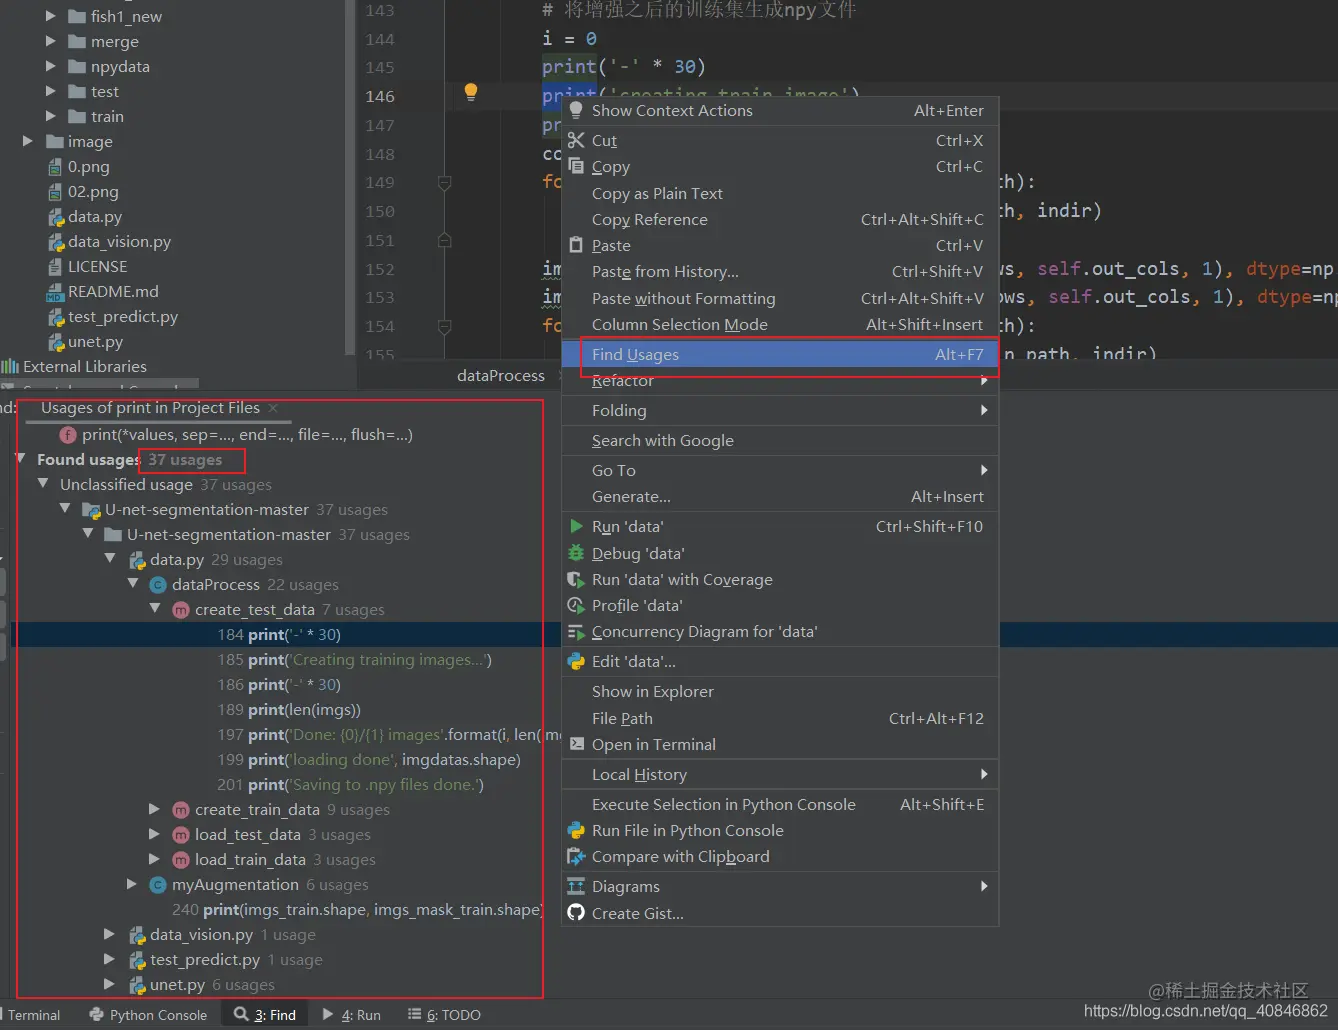Viewport: 1338px width, 1030px height.
Task: Expand the merge folder
Action: tap(51, 41)
